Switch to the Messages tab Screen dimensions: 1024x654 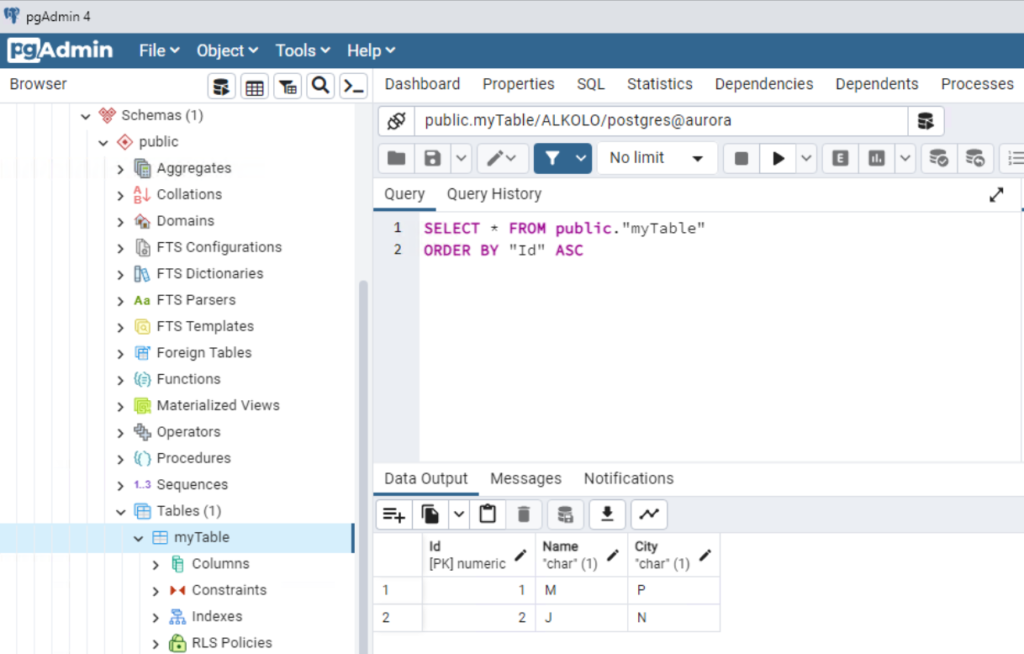[526, 479]
